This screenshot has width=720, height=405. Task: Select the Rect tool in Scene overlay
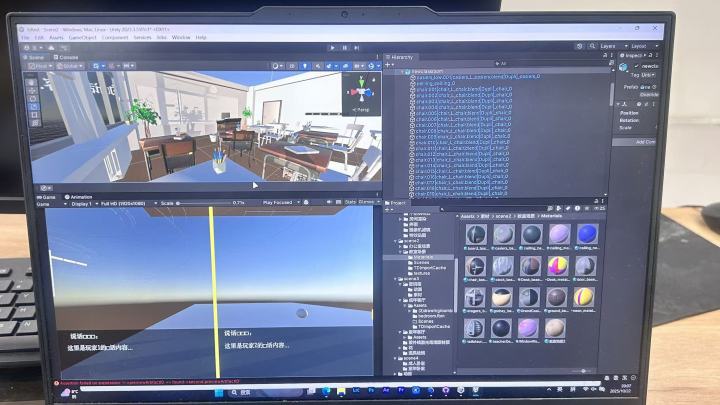34,114
